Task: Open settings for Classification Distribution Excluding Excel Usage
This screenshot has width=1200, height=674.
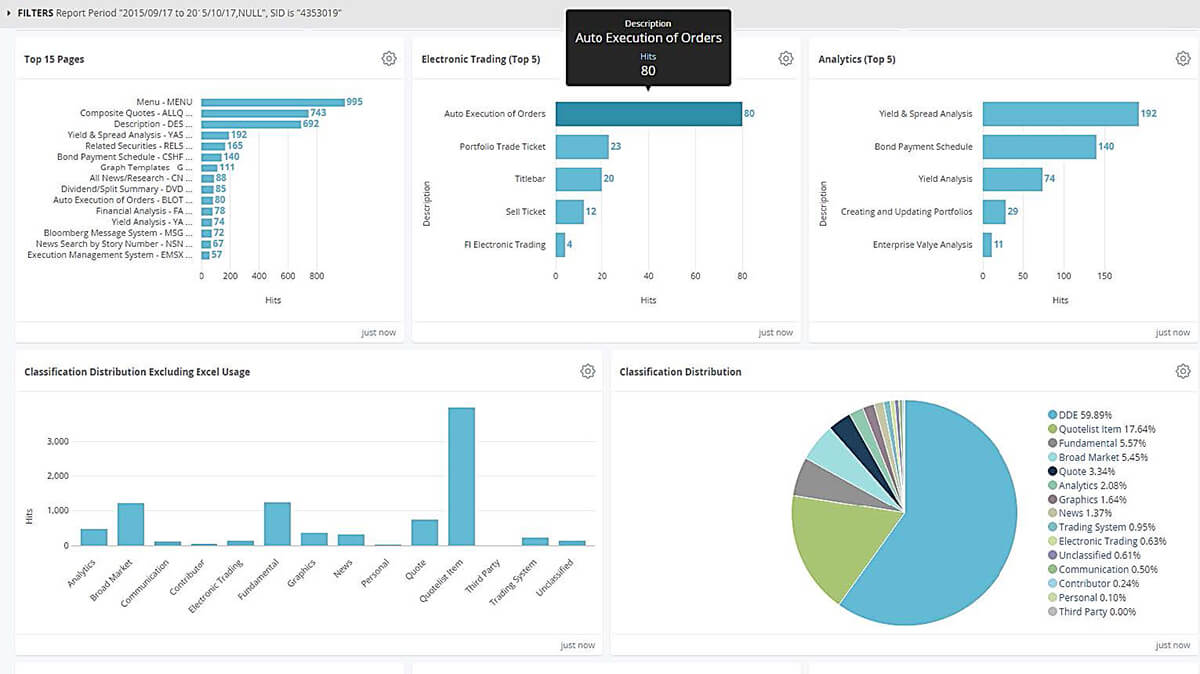Action: pos(587,371)
